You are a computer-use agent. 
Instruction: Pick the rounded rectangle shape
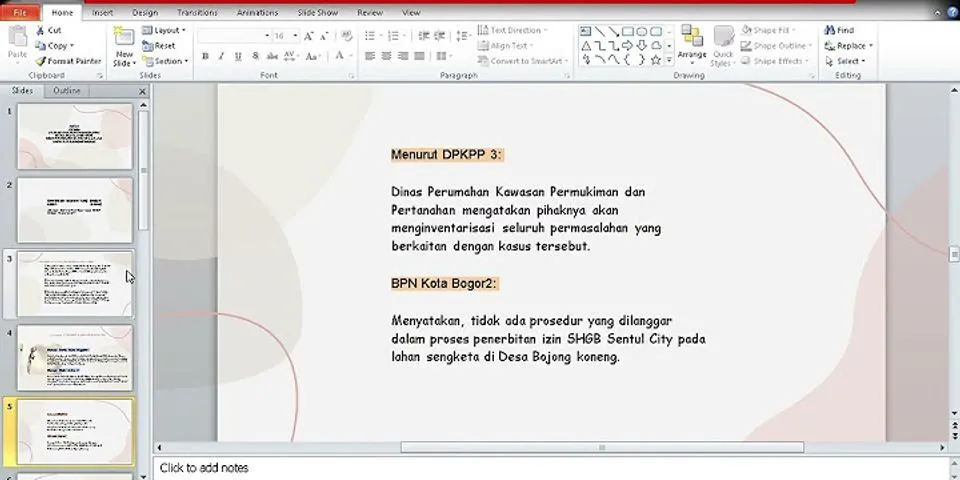coord(656,31)
